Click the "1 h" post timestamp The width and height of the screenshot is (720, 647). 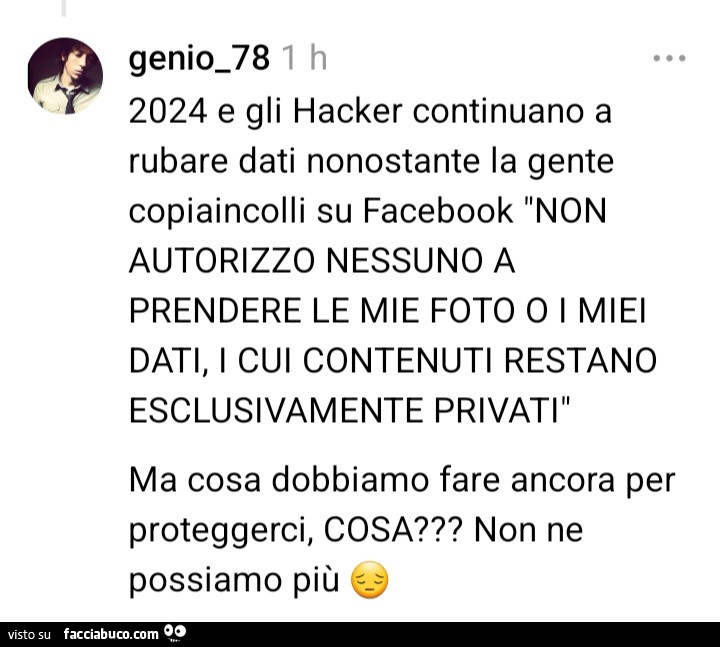[x=304, y=59]
